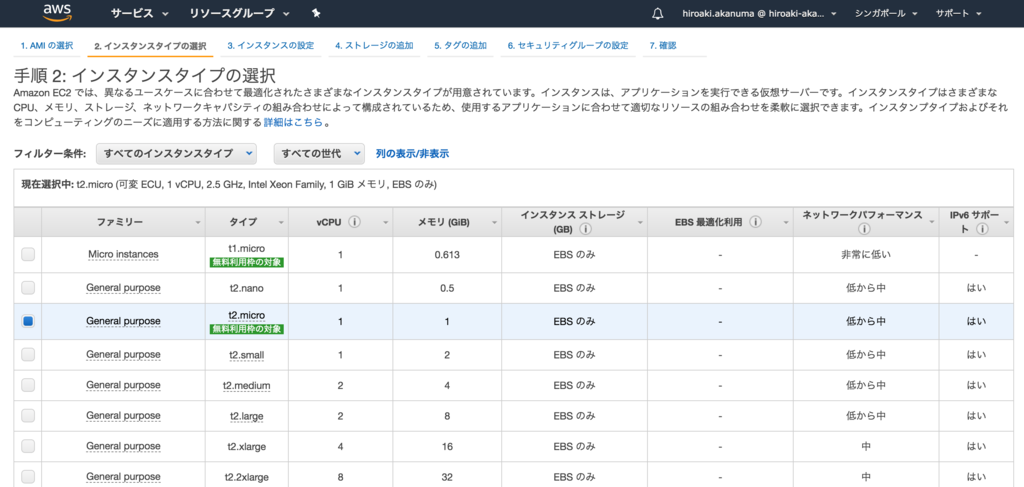The image size is (1024, 487).
Task: Open the シンガポール region dropdown
Action: click(x=886, y=14)
